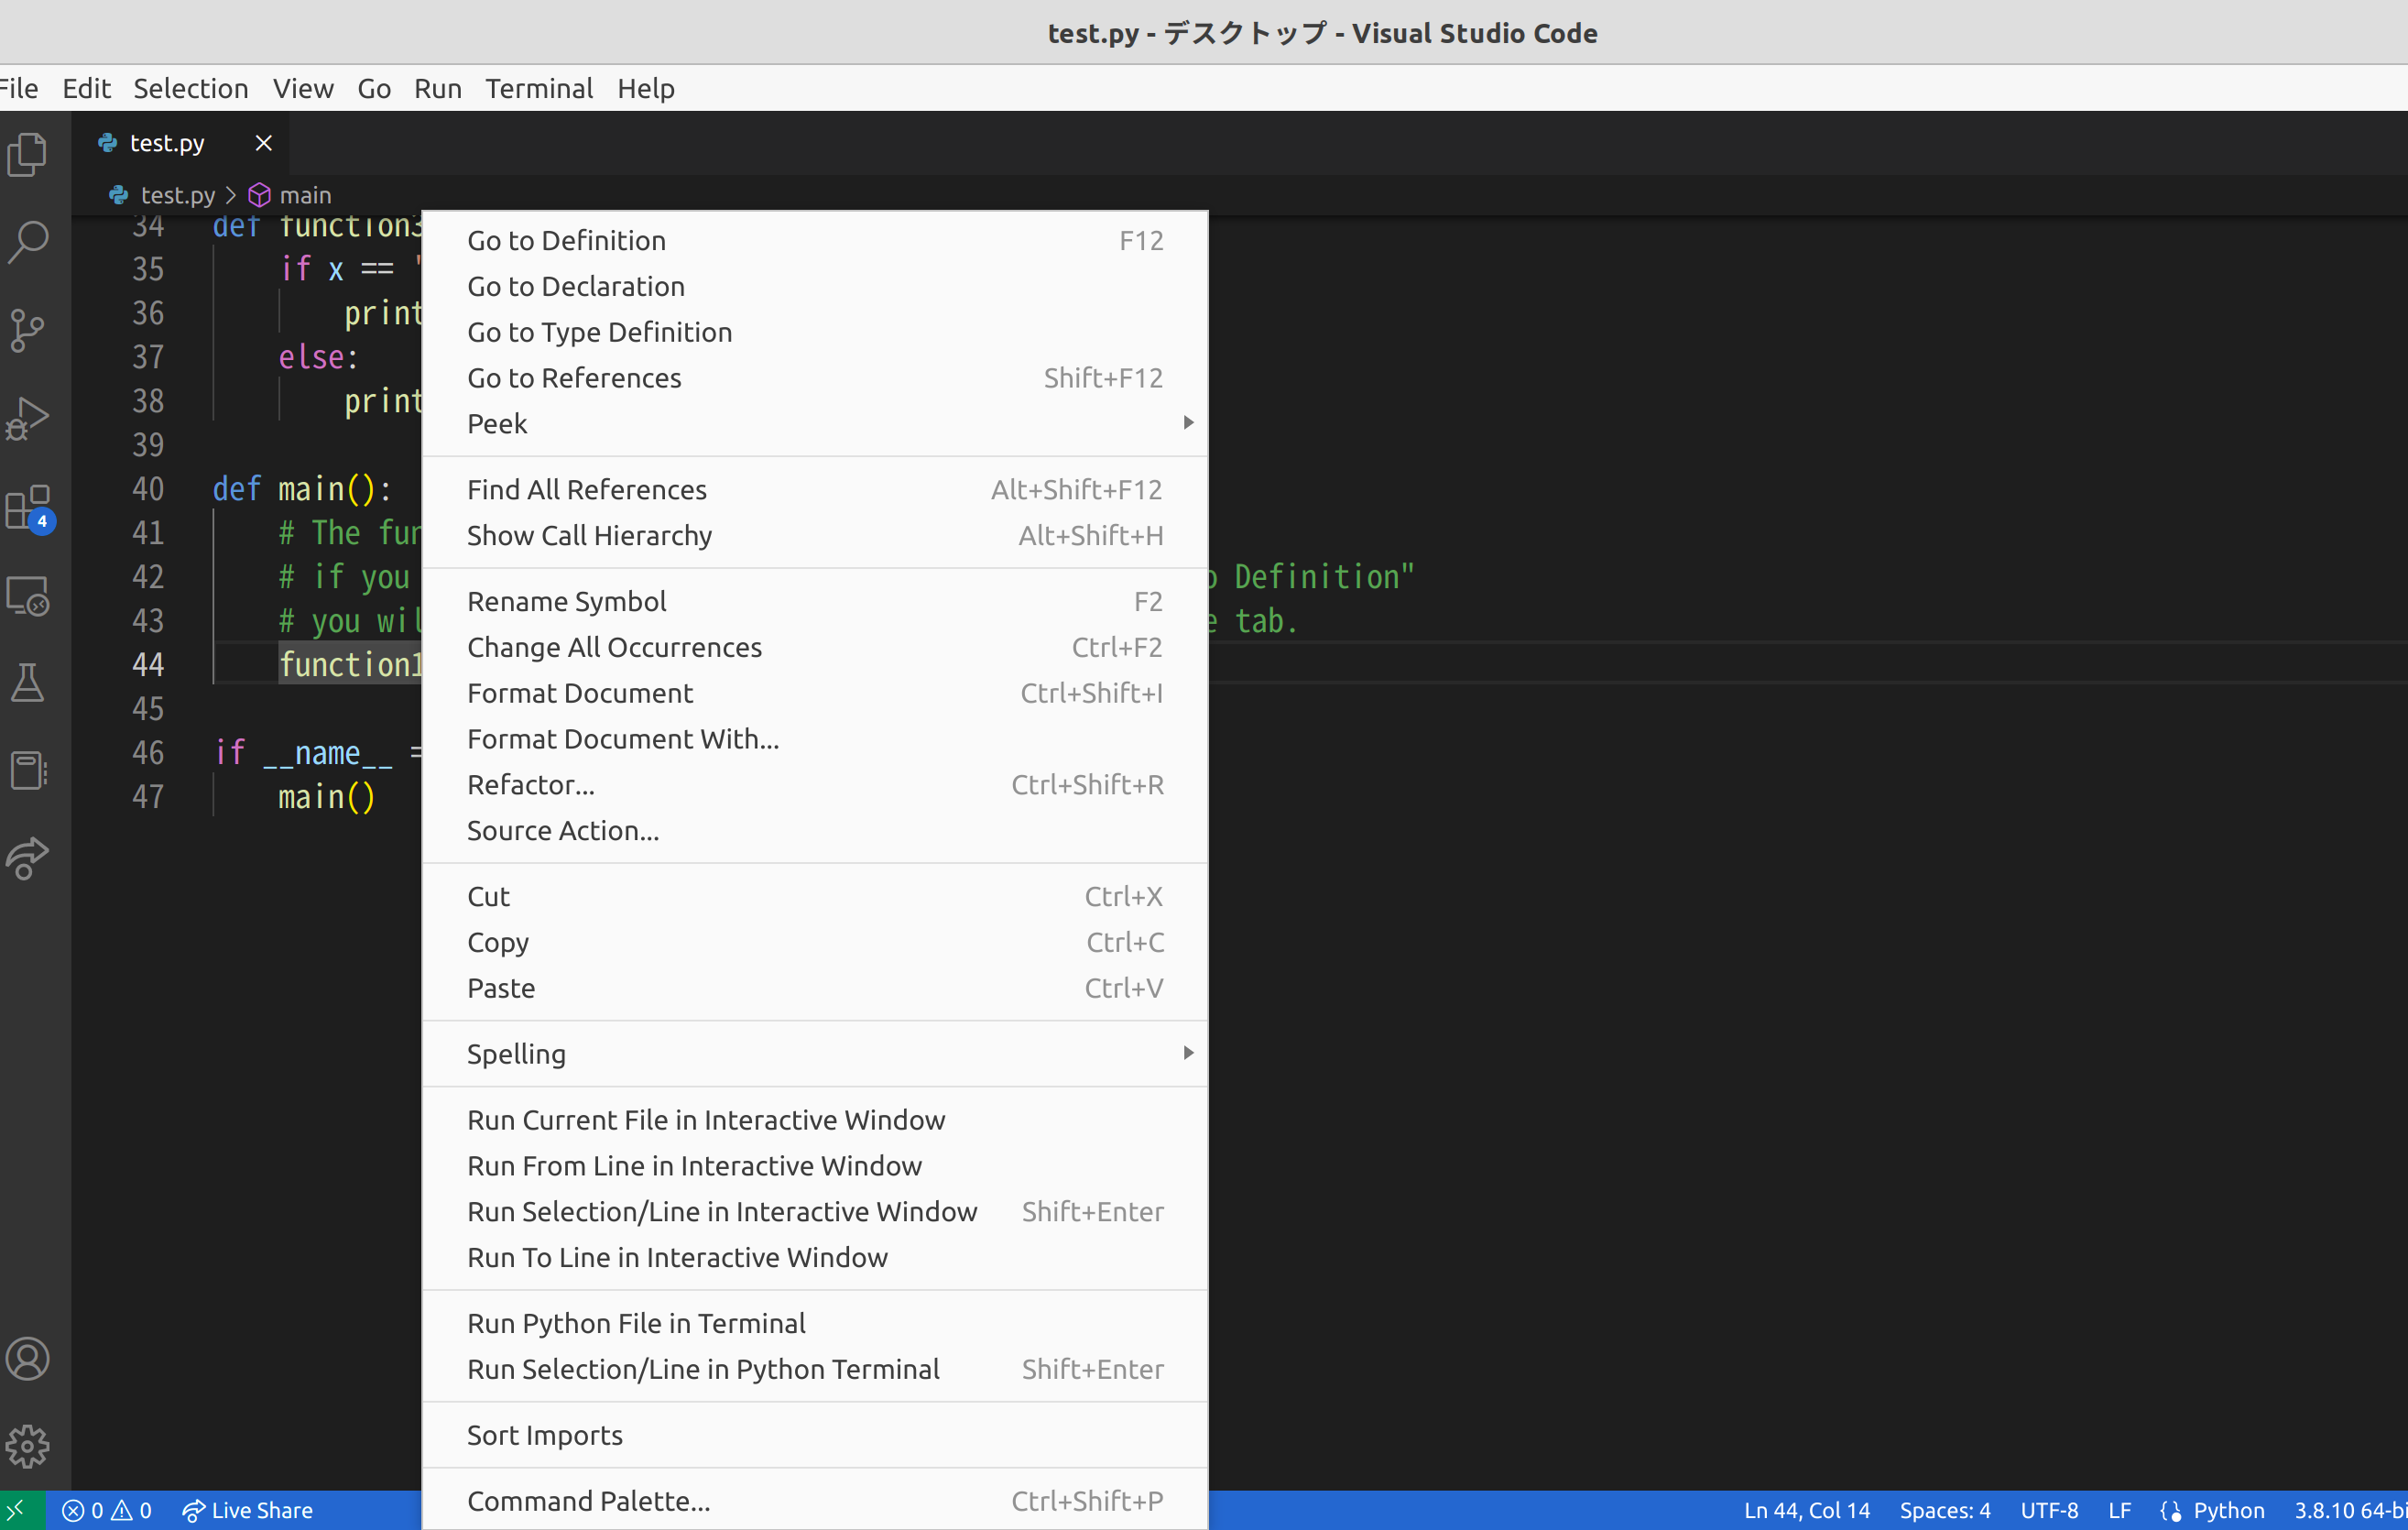Open the Terminal menu in menu bar

[x=539, y=89]
